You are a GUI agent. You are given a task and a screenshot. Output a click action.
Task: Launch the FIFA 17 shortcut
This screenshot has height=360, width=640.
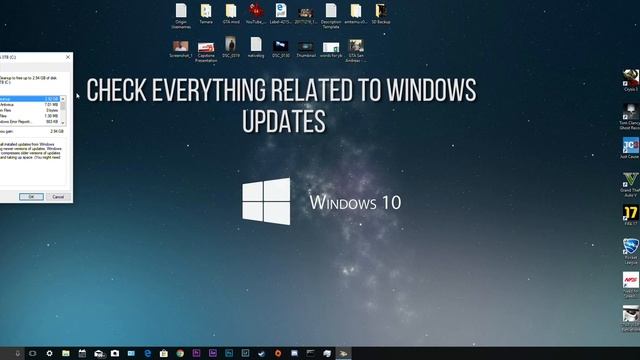tap(631, 216)
